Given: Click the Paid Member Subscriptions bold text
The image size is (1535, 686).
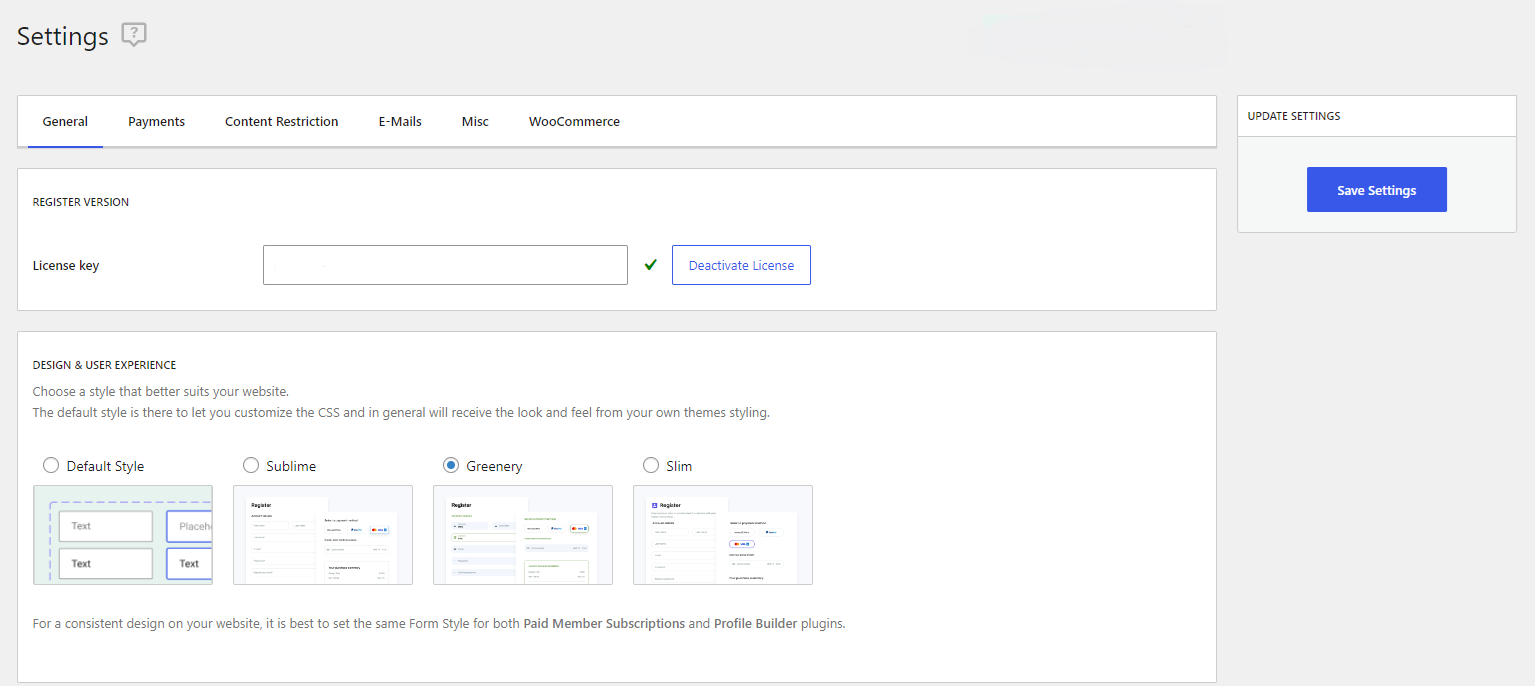Looking at the screenshot, I should point(604,623).
